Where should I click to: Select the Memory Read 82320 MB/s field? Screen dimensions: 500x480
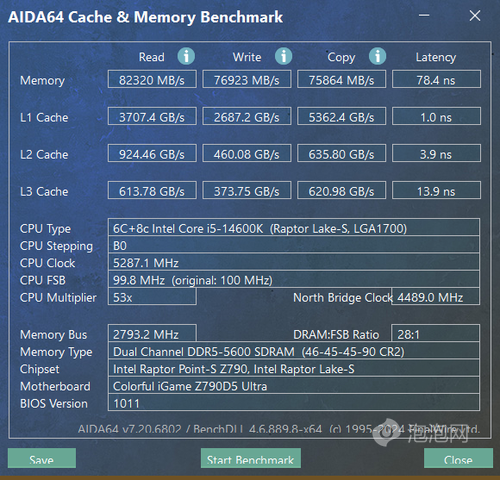(152, 79)
